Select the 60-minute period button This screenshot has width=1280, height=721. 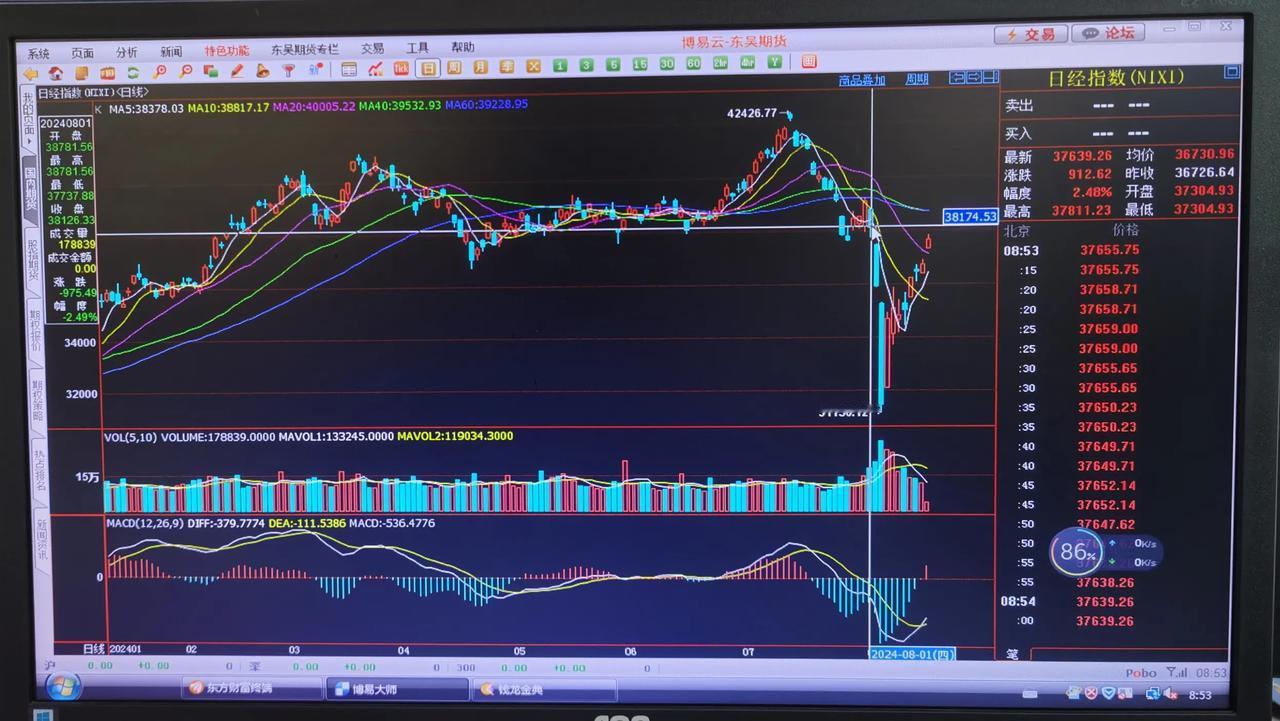[x=693, y=63]
